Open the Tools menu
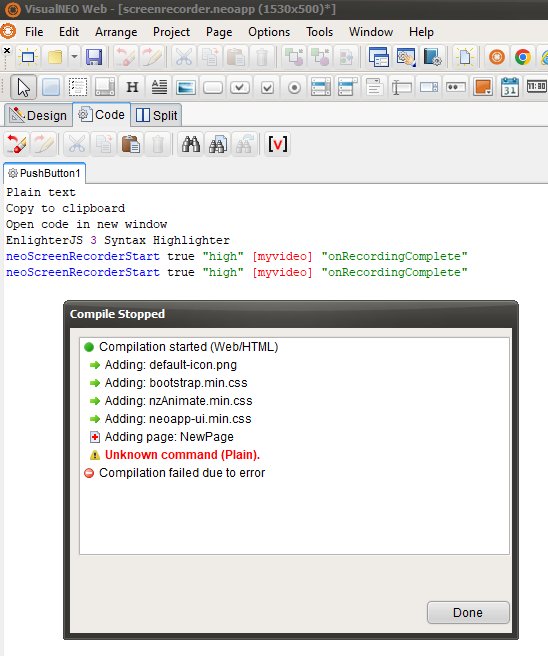The height and width of the screenshot is (656, 548). coord(319,32)
